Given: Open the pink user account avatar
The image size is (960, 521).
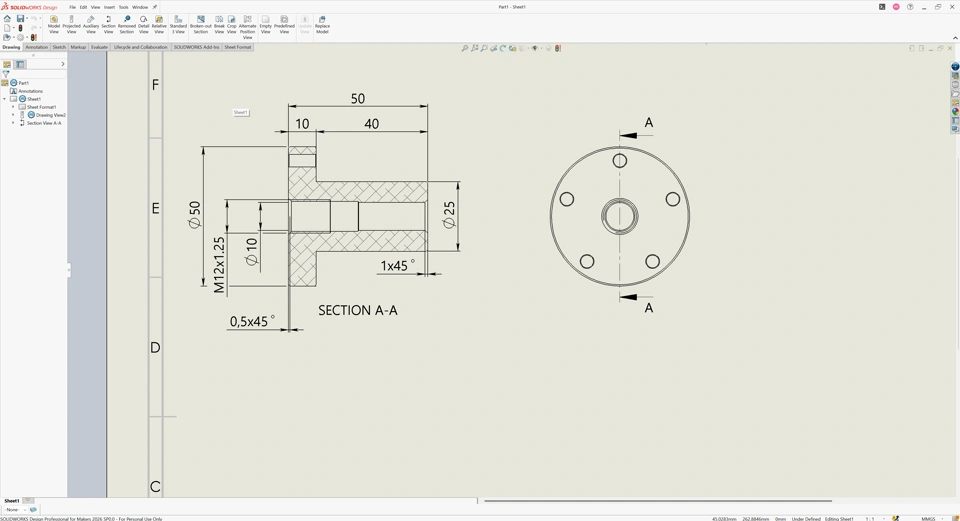Looking at the screenshot, I should click(x=896, y=7).
